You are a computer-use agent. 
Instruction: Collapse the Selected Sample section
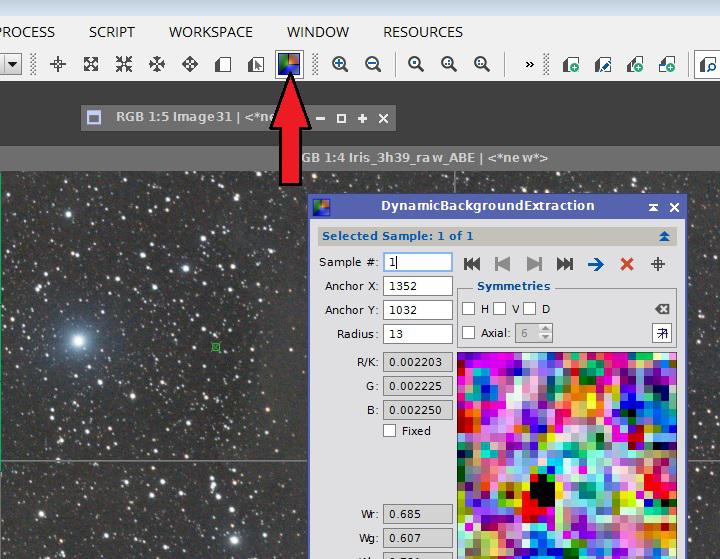click(664, 236)
